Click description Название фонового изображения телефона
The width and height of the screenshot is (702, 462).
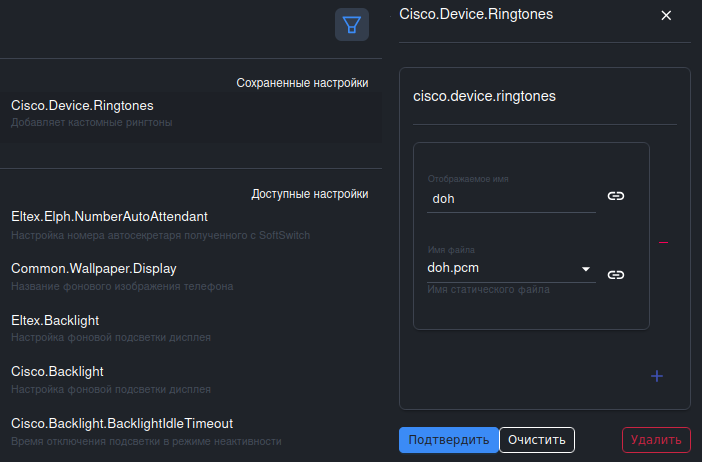[x=122, y=286]
